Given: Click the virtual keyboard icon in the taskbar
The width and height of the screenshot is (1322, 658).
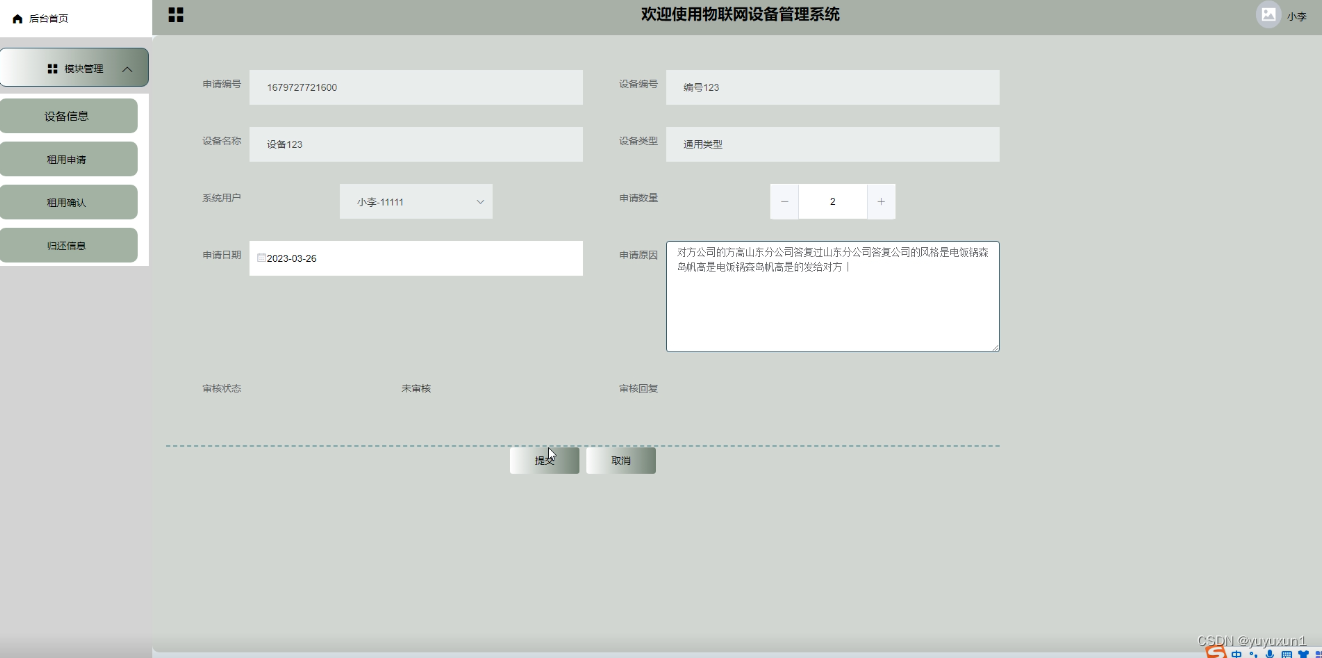Looking at the screenshot, I should (x=1289, y=654).
